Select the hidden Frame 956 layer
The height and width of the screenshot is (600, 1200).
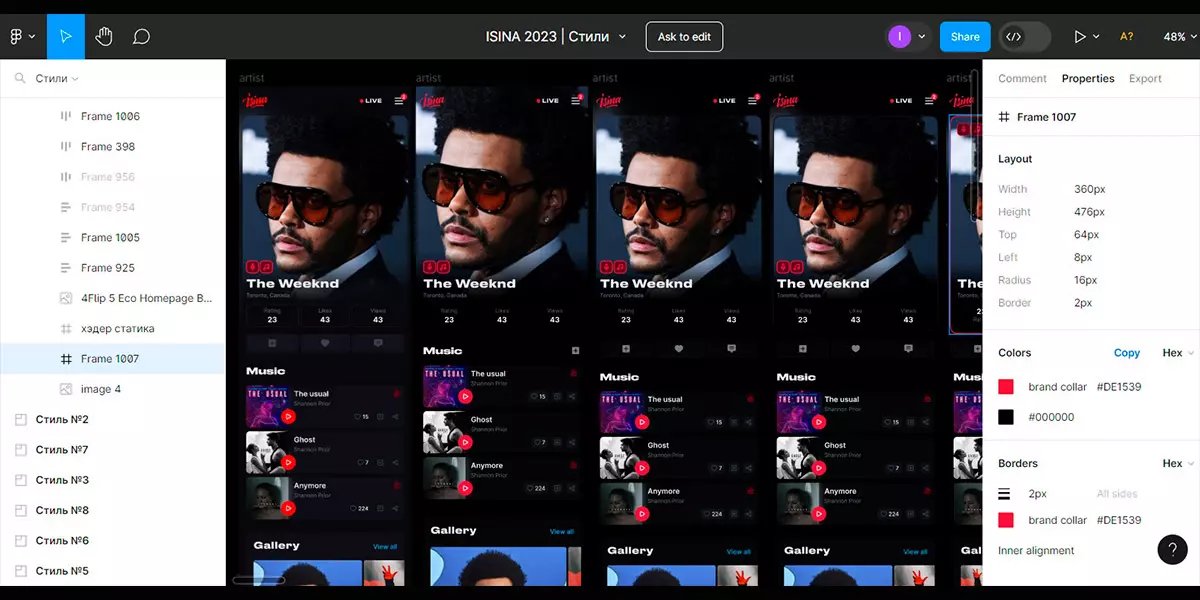click(112, 177)
